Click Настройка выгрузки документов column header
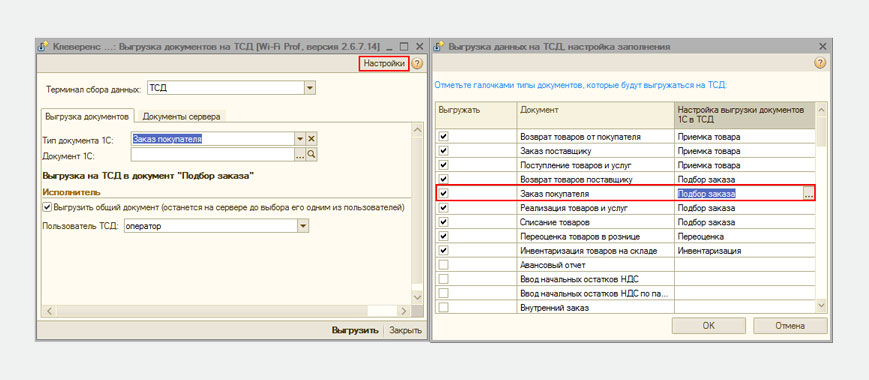The height and width of the screenshot is (380, 869). (x=745, y=115)
